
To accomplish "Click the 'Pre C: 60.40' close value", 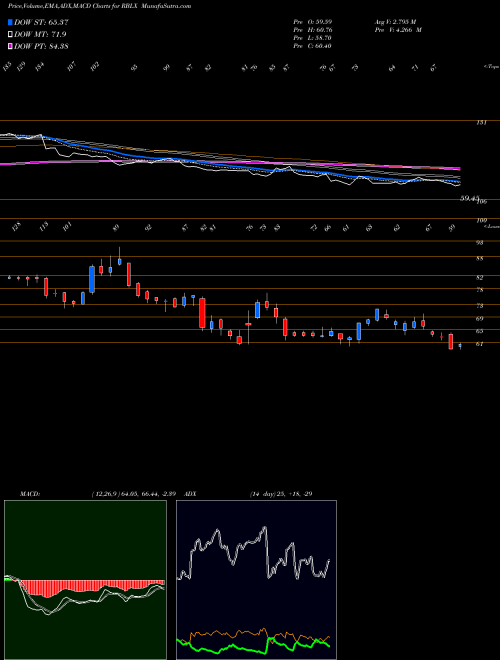I will pos(312,46).
